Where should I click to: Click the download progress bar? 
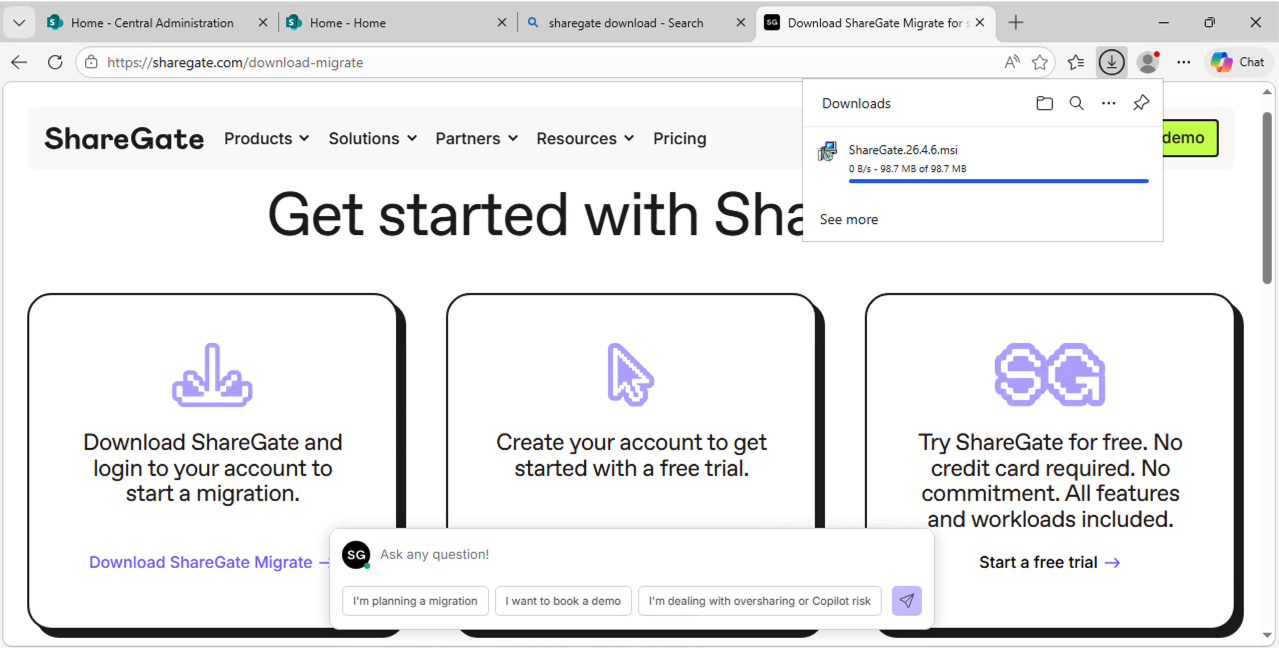coord(998,181)
